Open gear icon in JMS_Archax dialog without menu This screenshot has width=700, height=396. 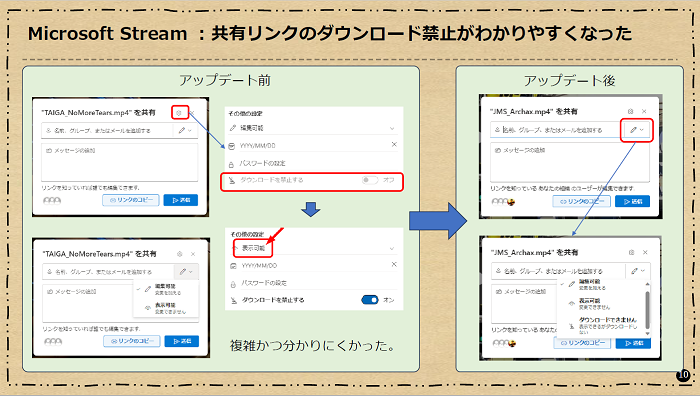630,111
